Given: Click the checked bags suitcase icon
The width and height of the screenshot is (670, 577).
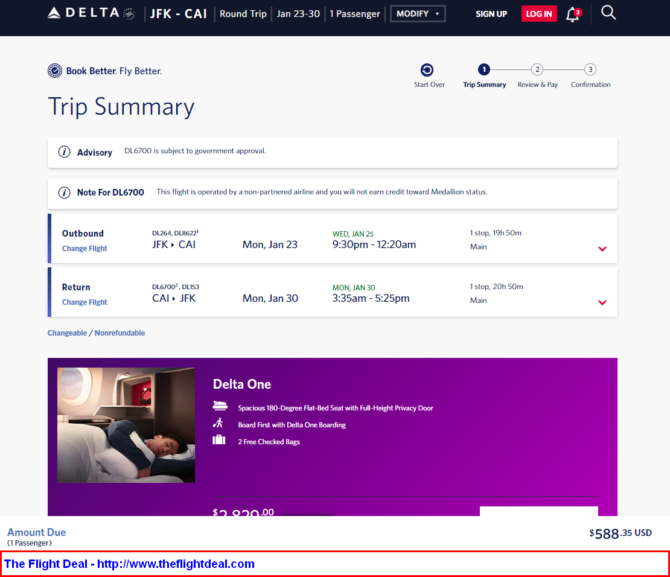Looking at the screenshot, I should [x=219, y=440].
